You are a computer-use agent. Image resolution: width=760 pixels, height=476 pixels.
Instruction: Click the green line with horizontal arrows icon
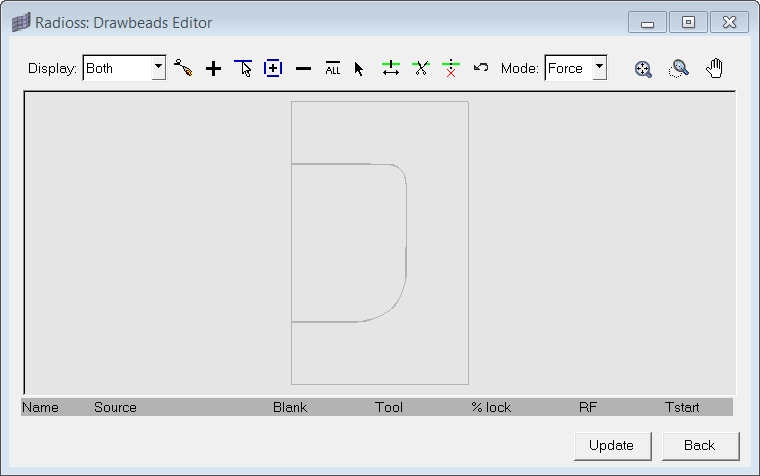coord(391,69)
